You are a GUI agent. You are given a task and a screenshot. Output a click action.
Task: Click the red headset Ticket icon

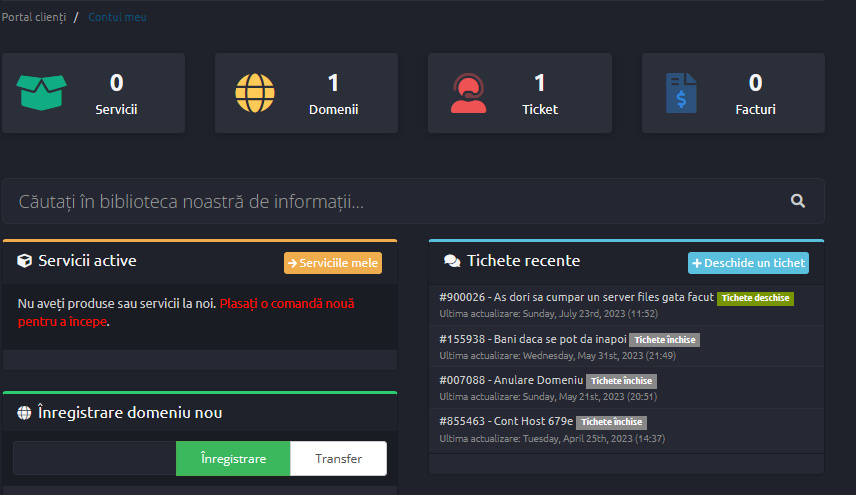[x=468, y=93]
